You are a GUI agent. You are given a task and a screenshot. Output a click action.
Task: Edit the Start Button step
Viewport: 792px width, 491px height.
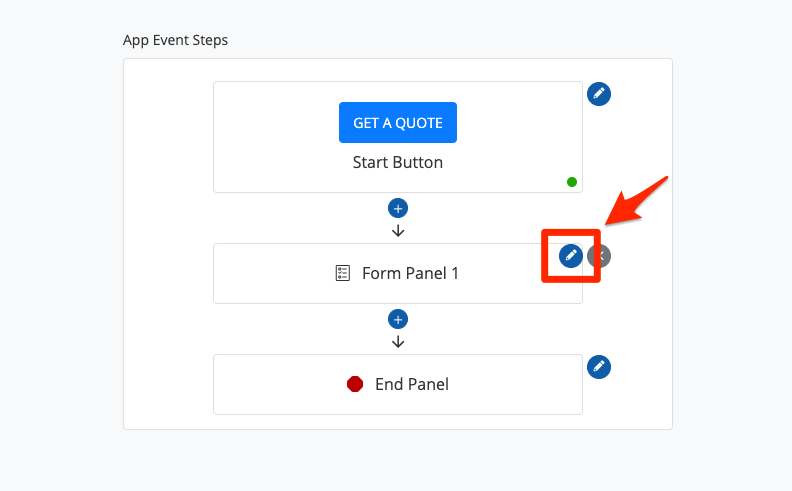(599, 94)
